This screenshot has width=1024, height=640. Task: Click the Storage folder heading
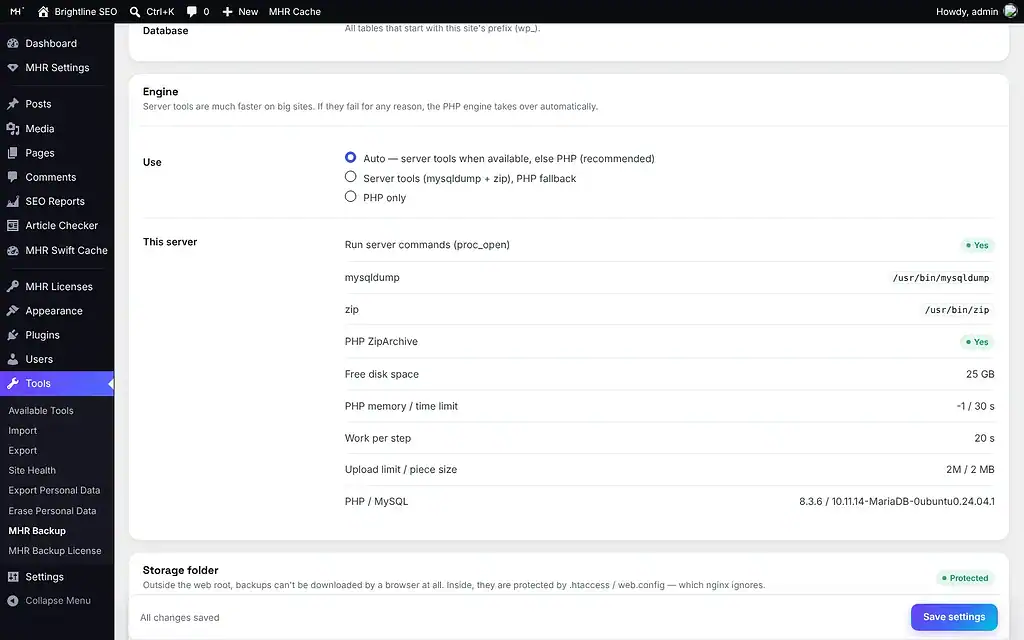(180, 570)
